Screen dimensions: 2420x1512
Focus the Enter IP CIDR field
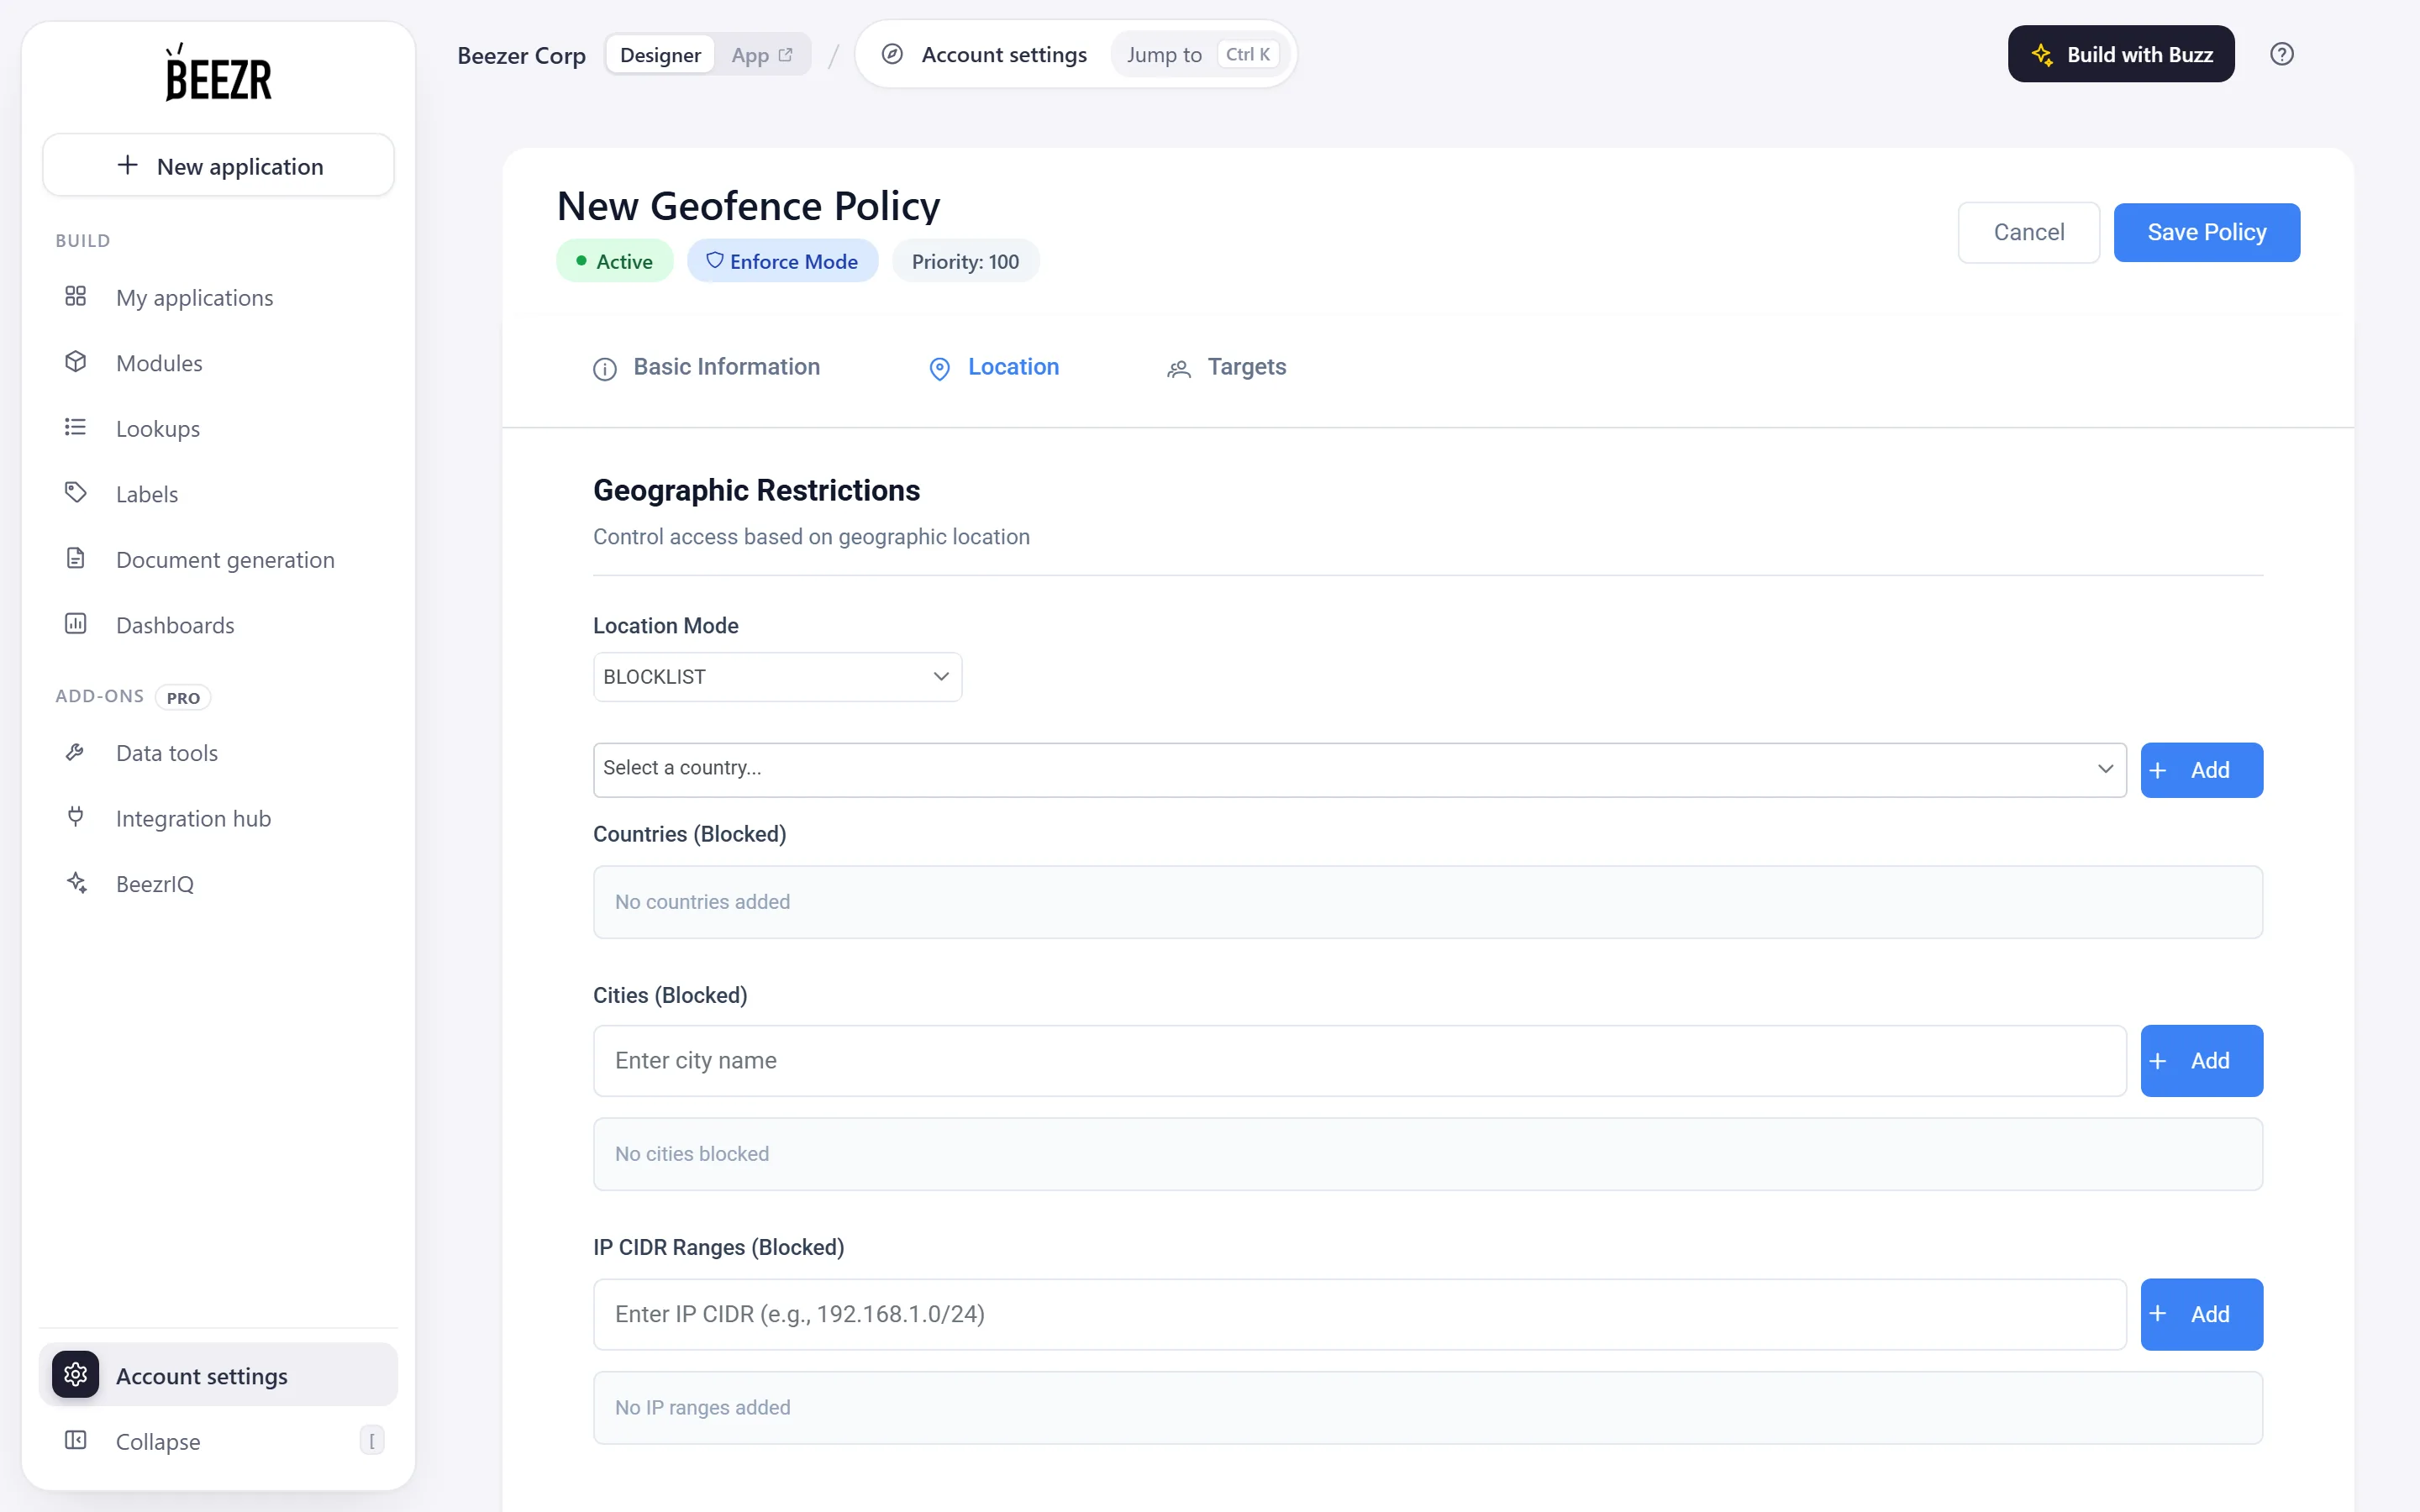pos(1359,1314)
